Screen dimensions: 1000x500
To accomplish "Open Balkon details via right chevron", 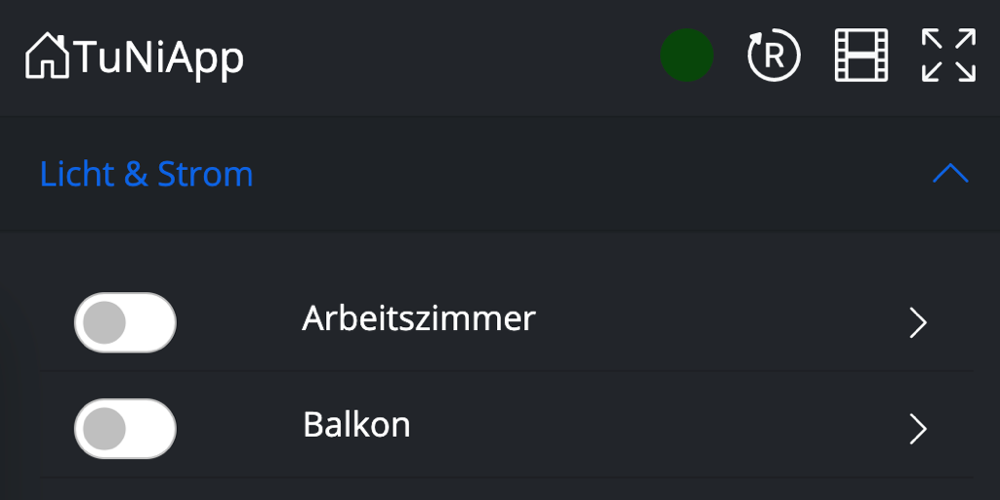I will (918, 428).
